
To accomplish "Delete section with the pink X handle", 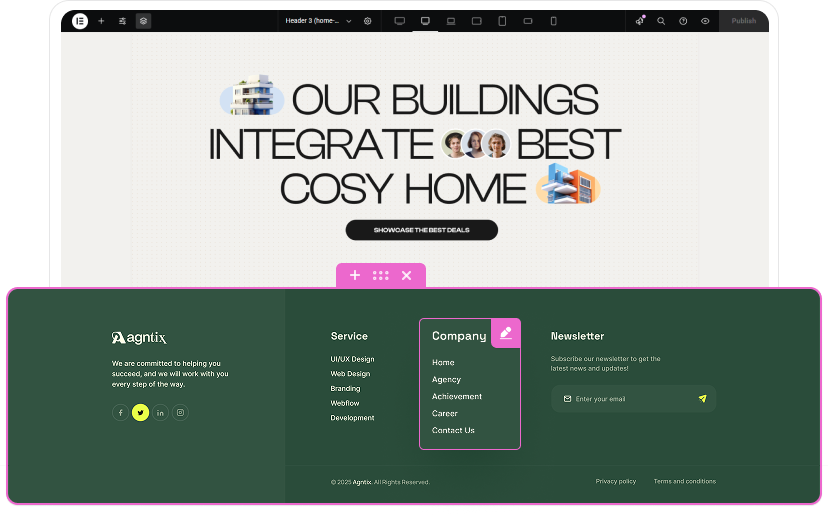I will click(x=406, y=275).
